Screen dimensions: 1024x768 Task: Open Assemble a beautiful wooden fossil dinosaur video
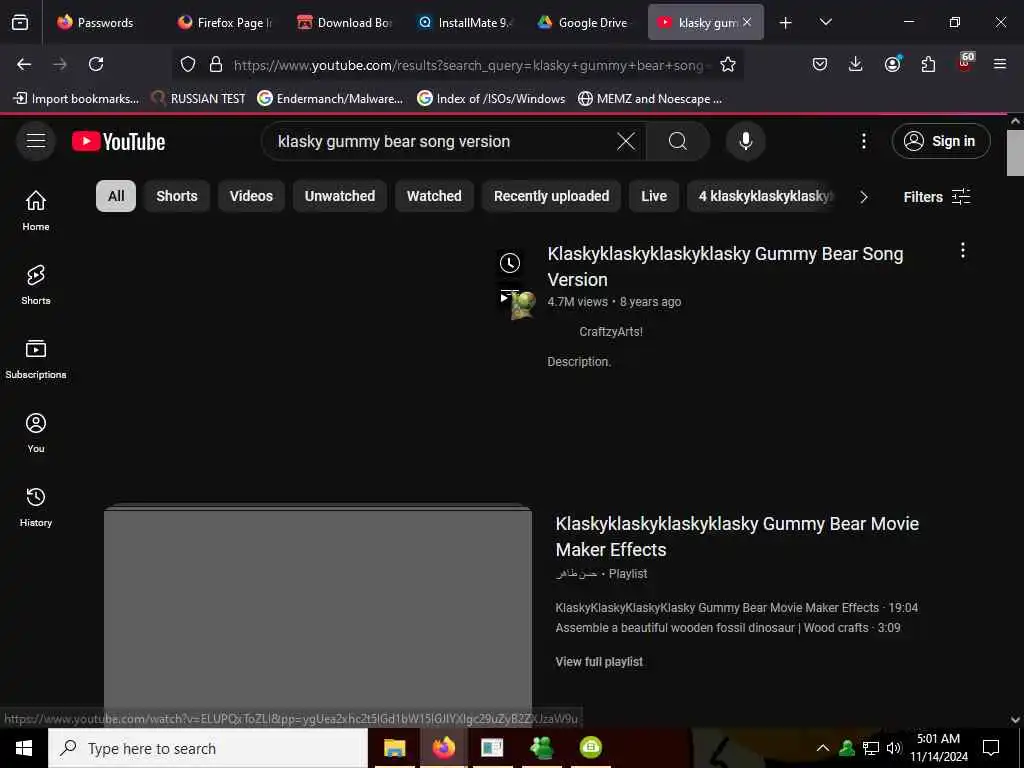(728, 628)
